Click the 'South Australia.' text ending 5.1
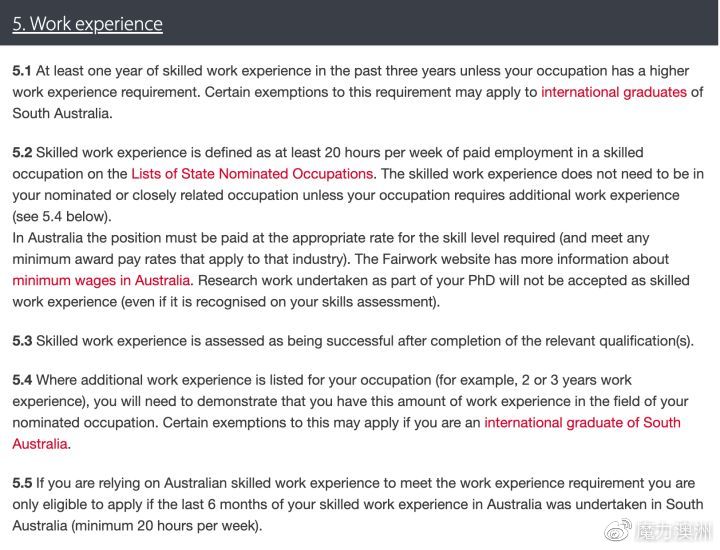 pyautogui.click(x=62, y=113)
